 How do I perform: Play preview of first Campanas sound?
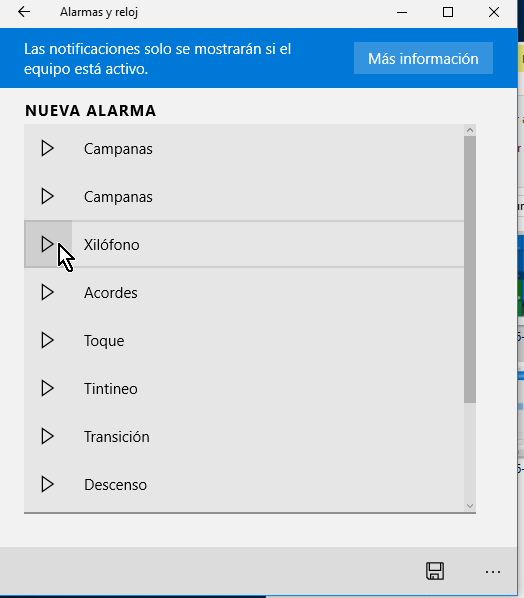point(48,148)
